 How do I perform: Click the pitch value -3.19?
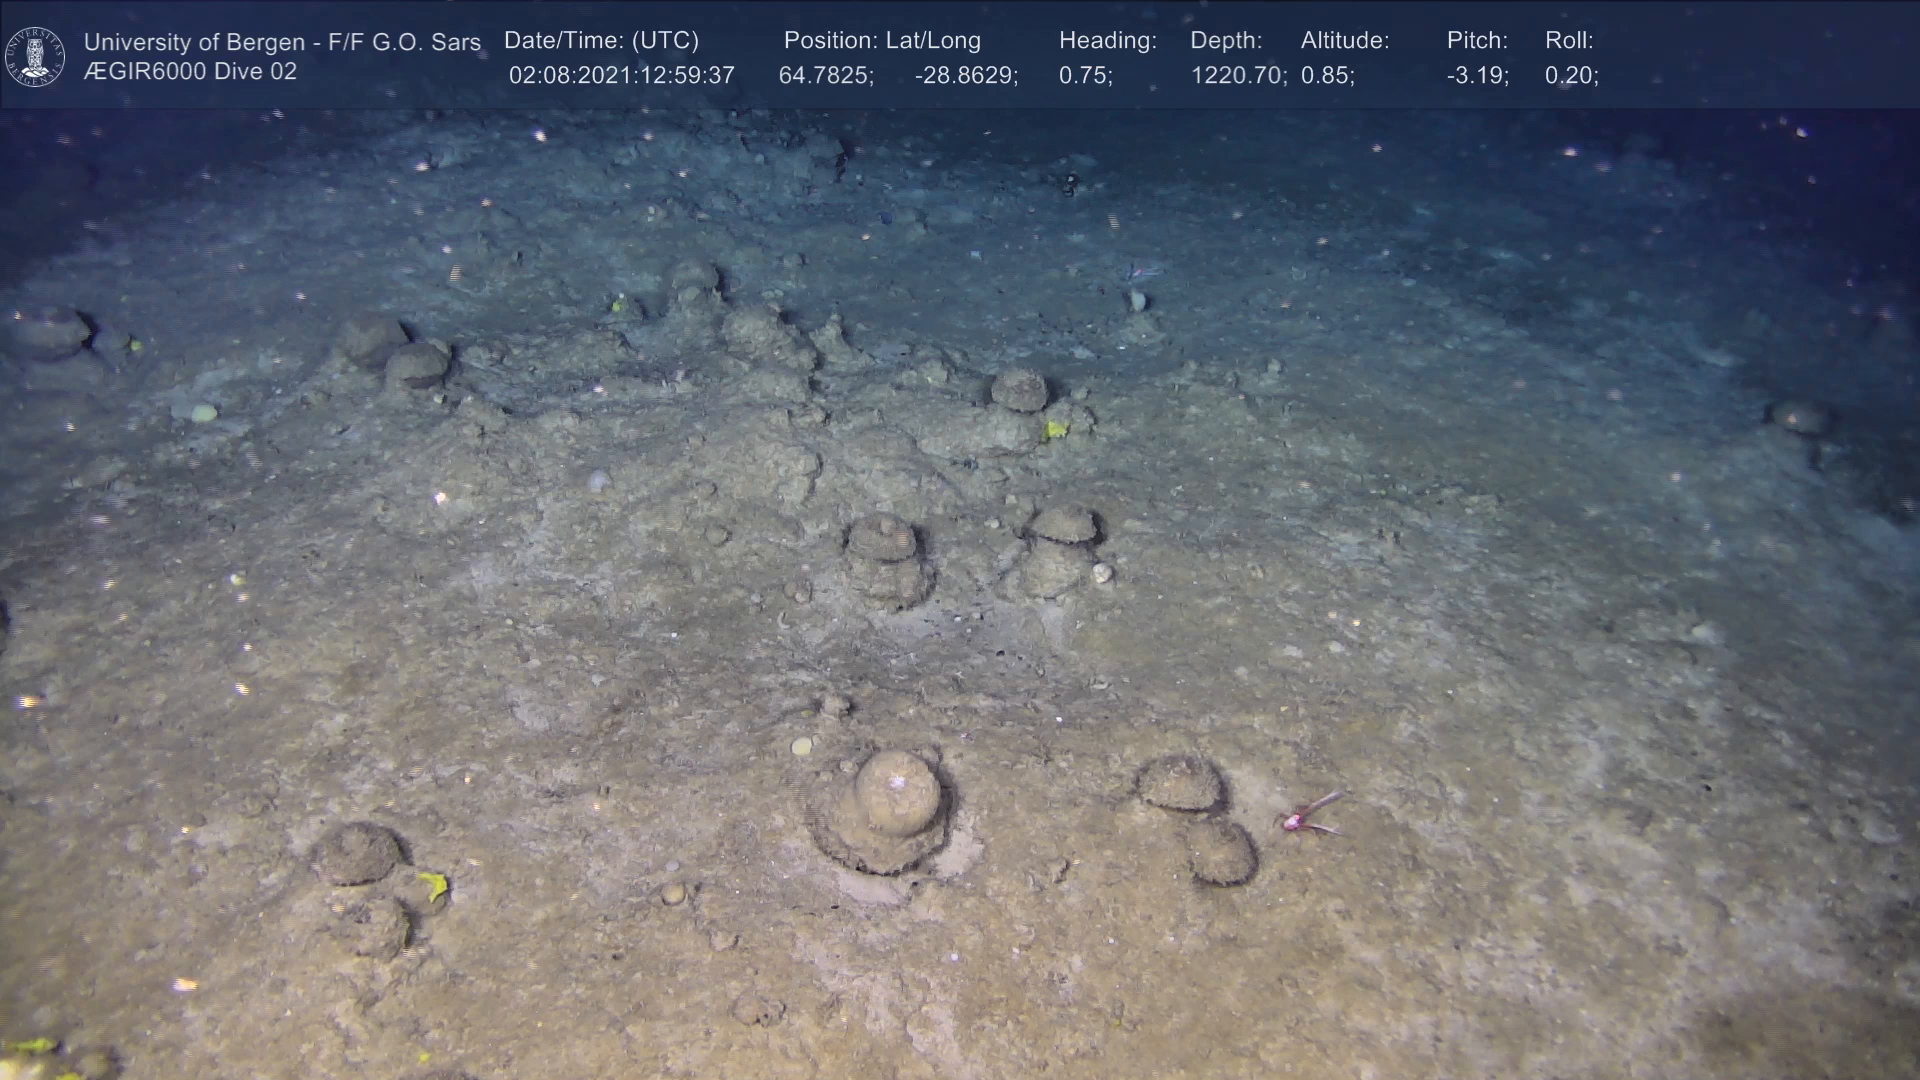(x=1477, y=76)
